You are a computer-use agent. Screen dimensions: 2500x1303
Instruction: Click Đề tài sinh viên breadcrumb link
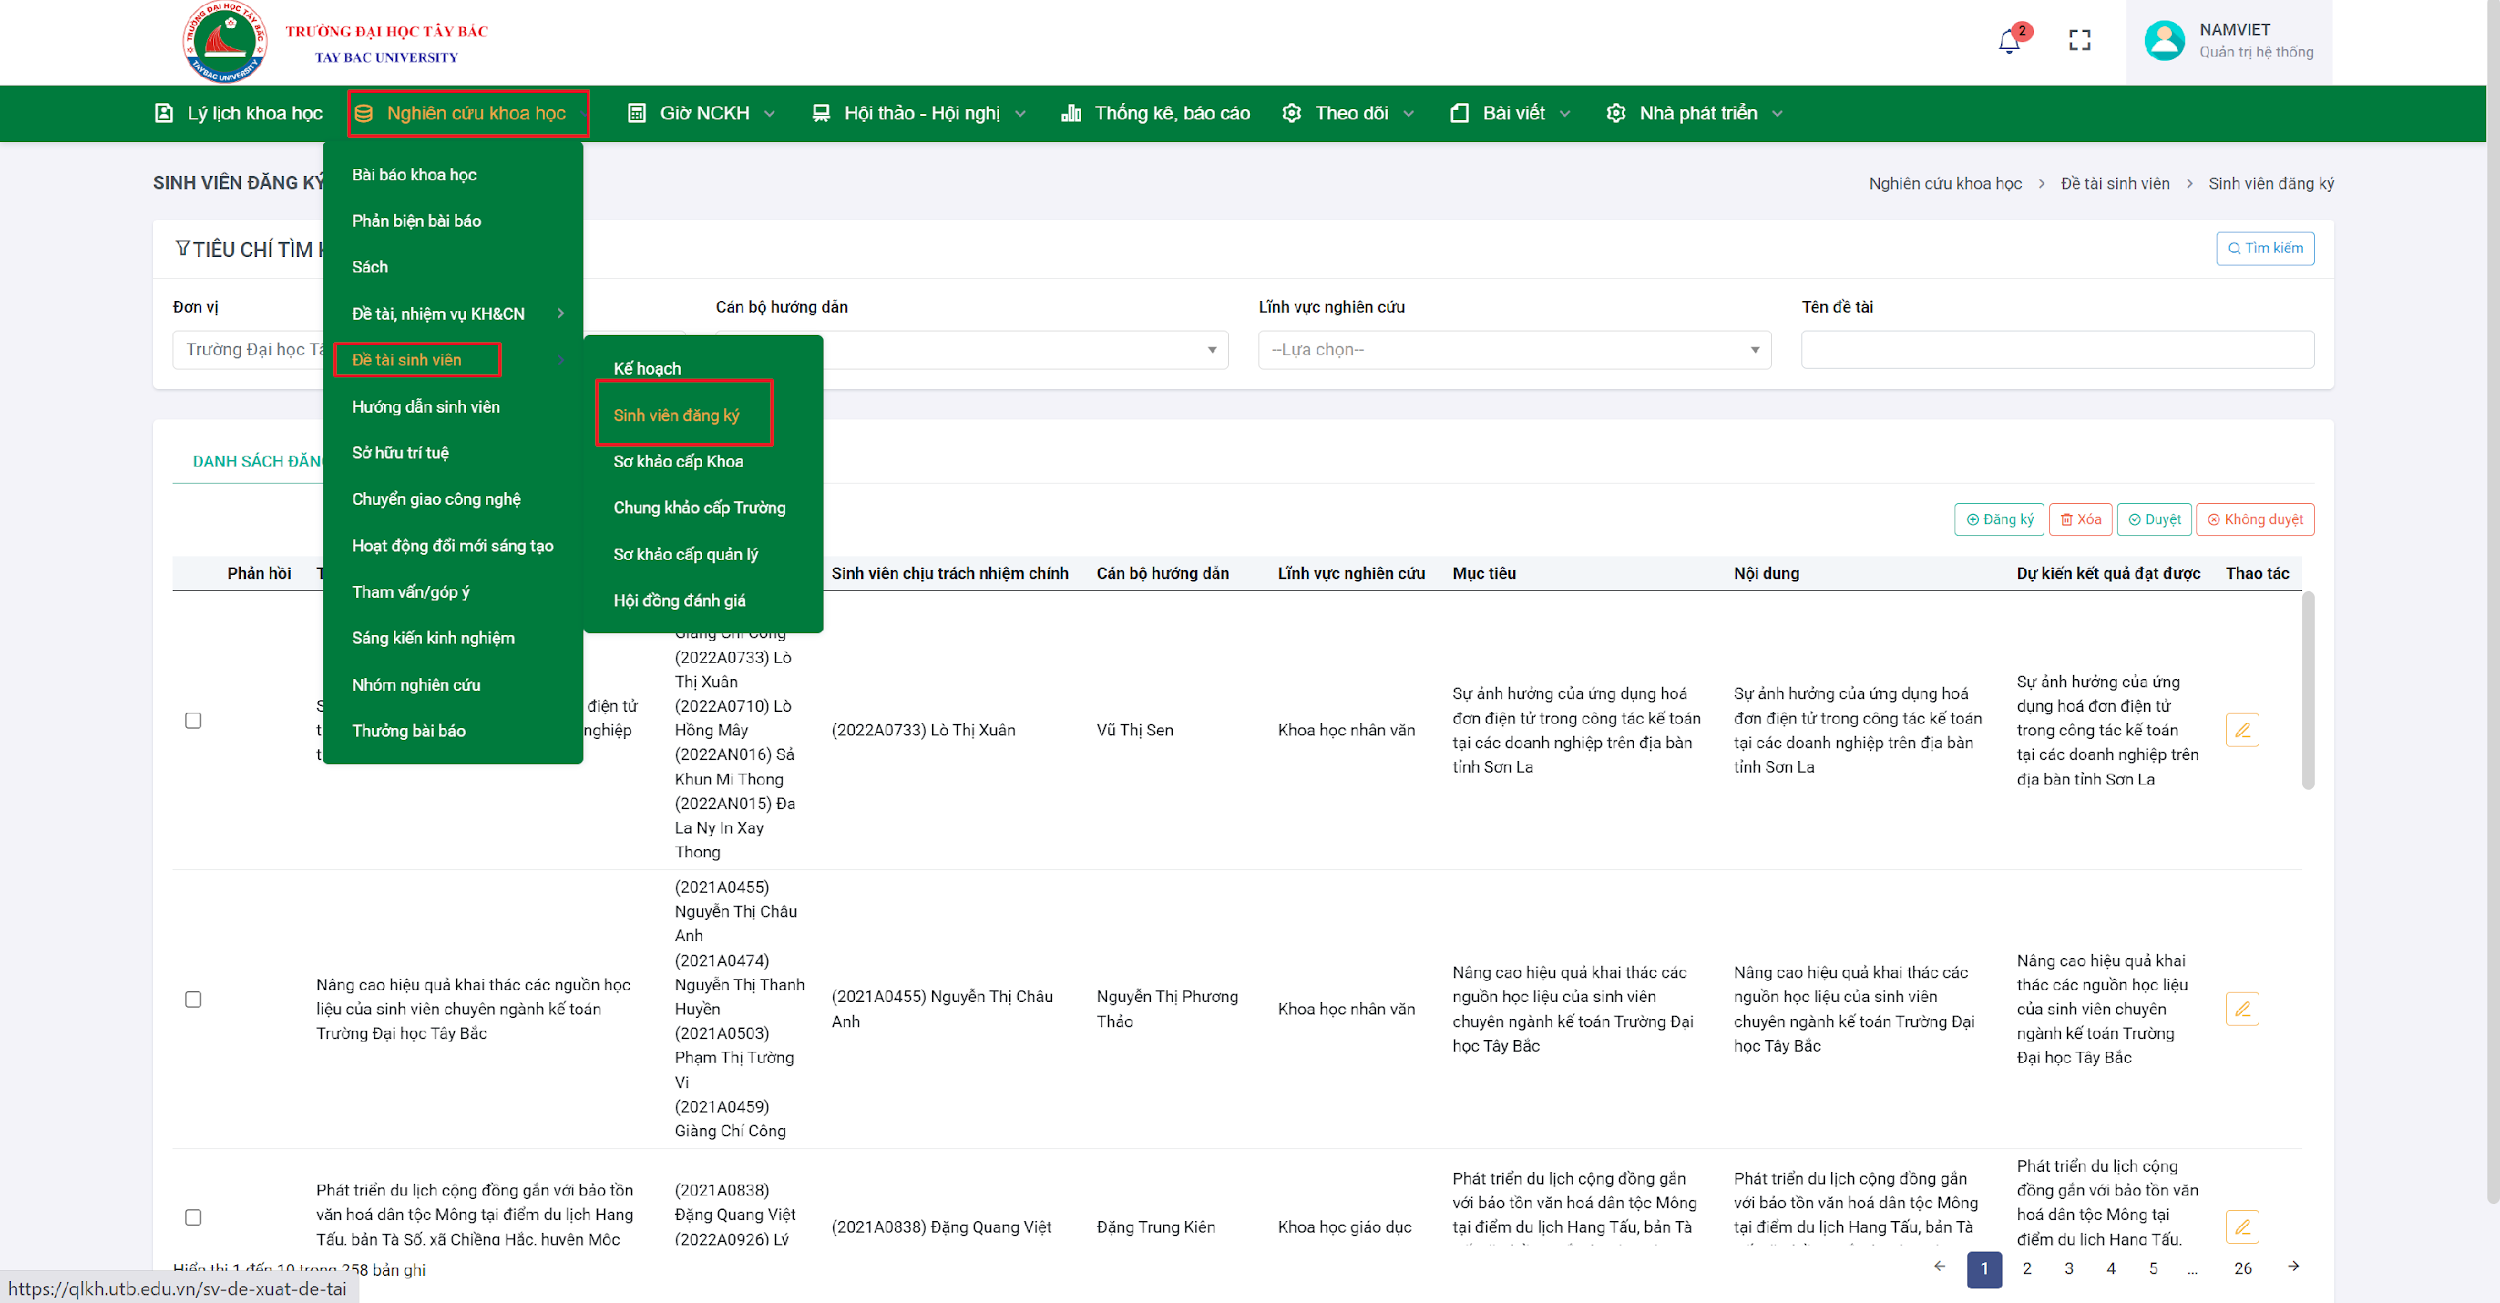[x=2115, y=184]
